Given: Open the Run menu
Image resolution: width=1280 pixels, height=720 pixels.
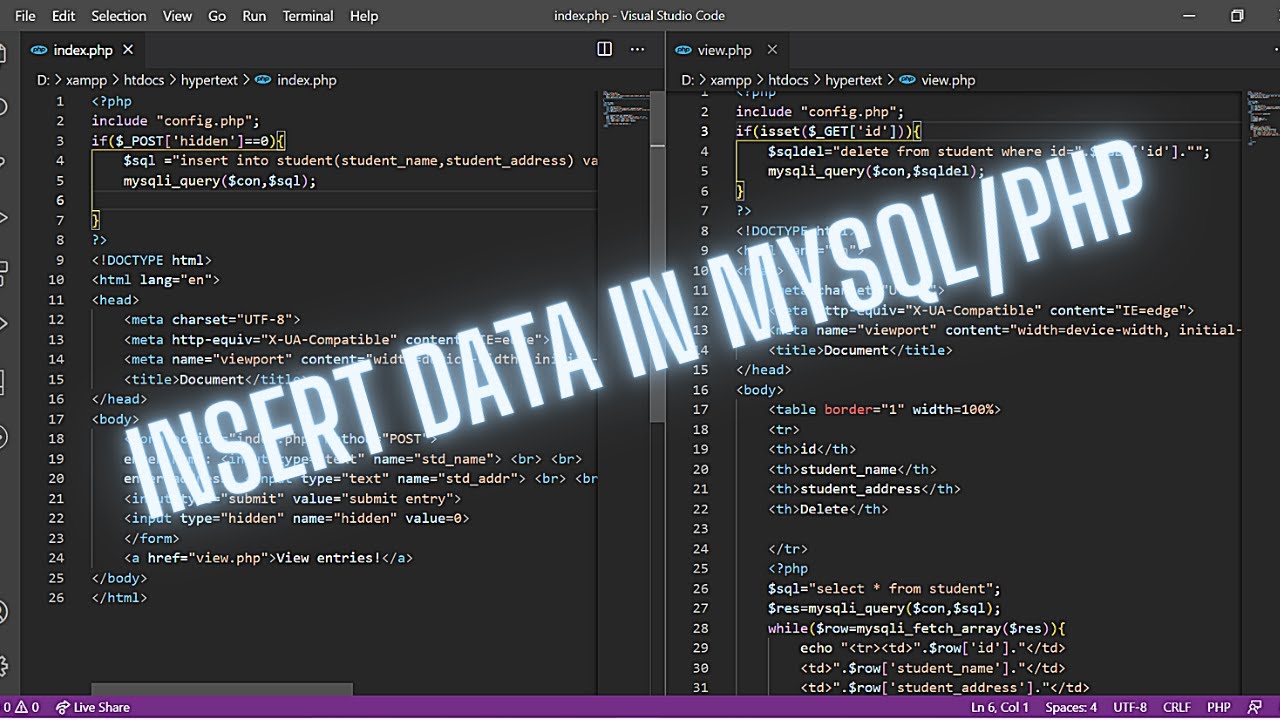Looking at the screenshot, I should coord(254,16).
